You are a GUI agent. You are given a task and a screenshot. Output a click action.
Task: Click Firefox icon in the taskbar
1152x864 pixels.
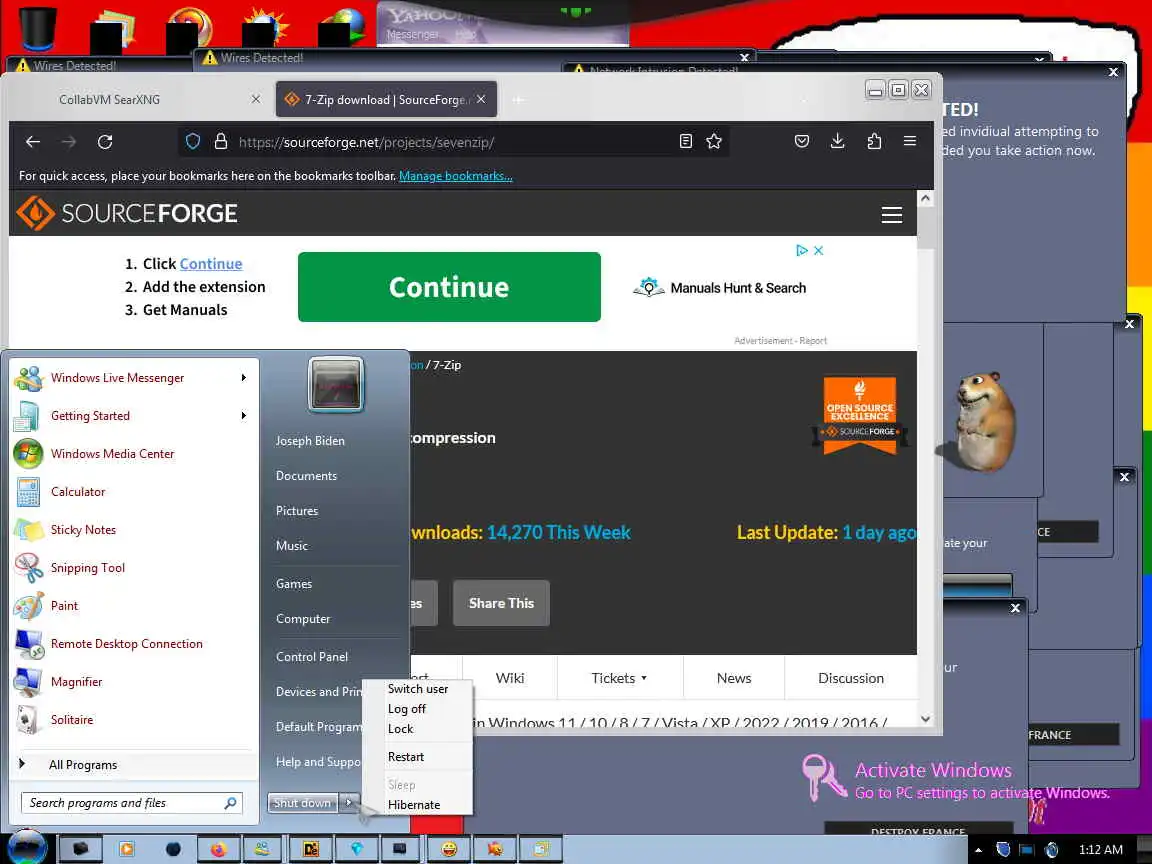(218, 849)
